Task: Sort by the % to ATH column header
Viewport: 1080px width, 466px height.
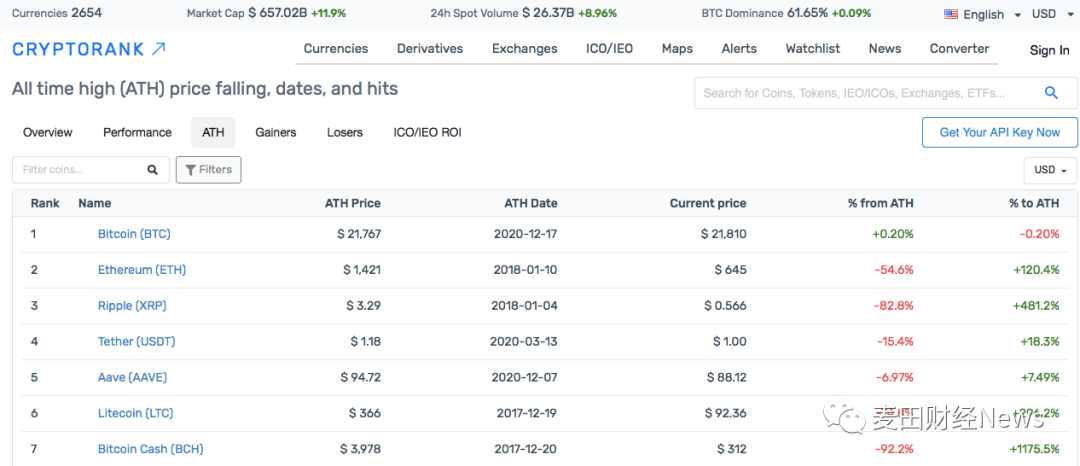Action: click(1034, 204)
